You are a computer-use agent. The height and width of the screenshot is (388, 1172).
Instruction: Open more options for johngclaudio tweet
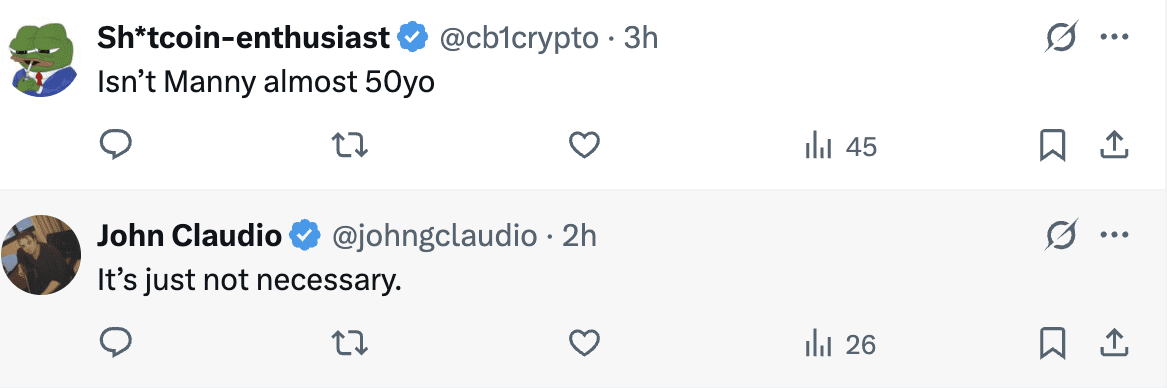pos(1114,235)
